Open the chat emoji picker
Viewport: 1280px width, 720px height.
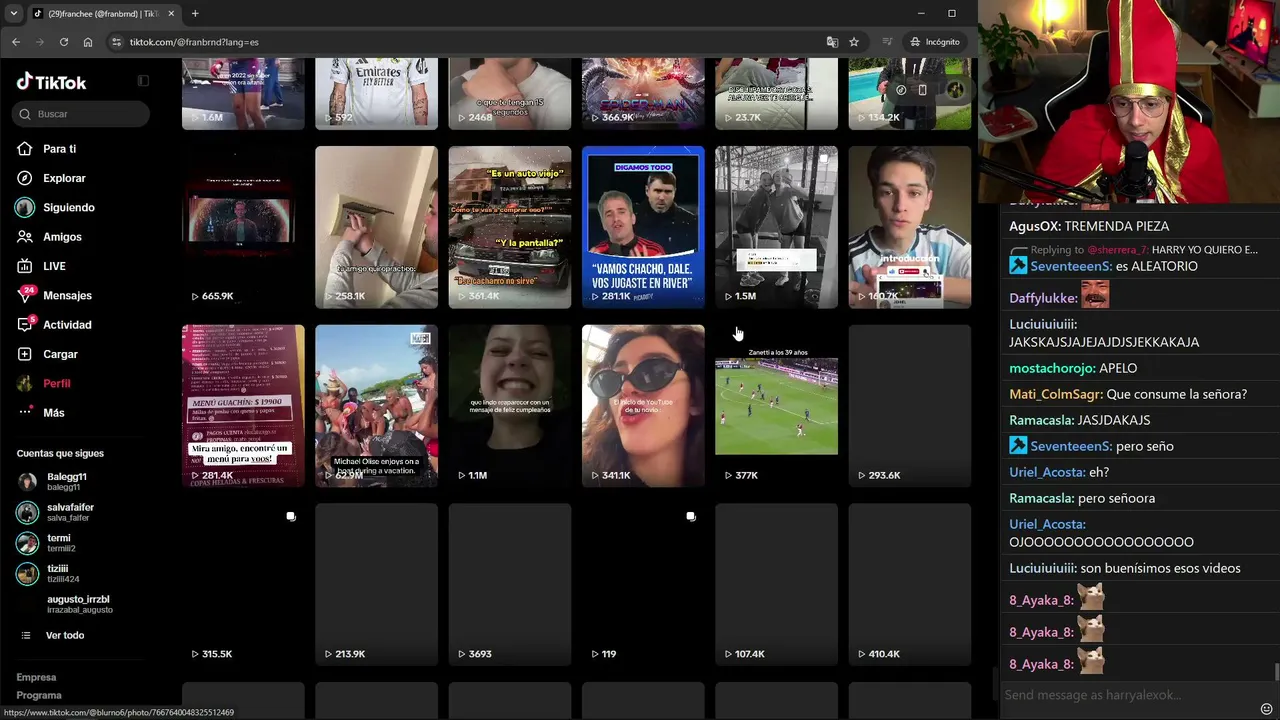coord(1266,709)
